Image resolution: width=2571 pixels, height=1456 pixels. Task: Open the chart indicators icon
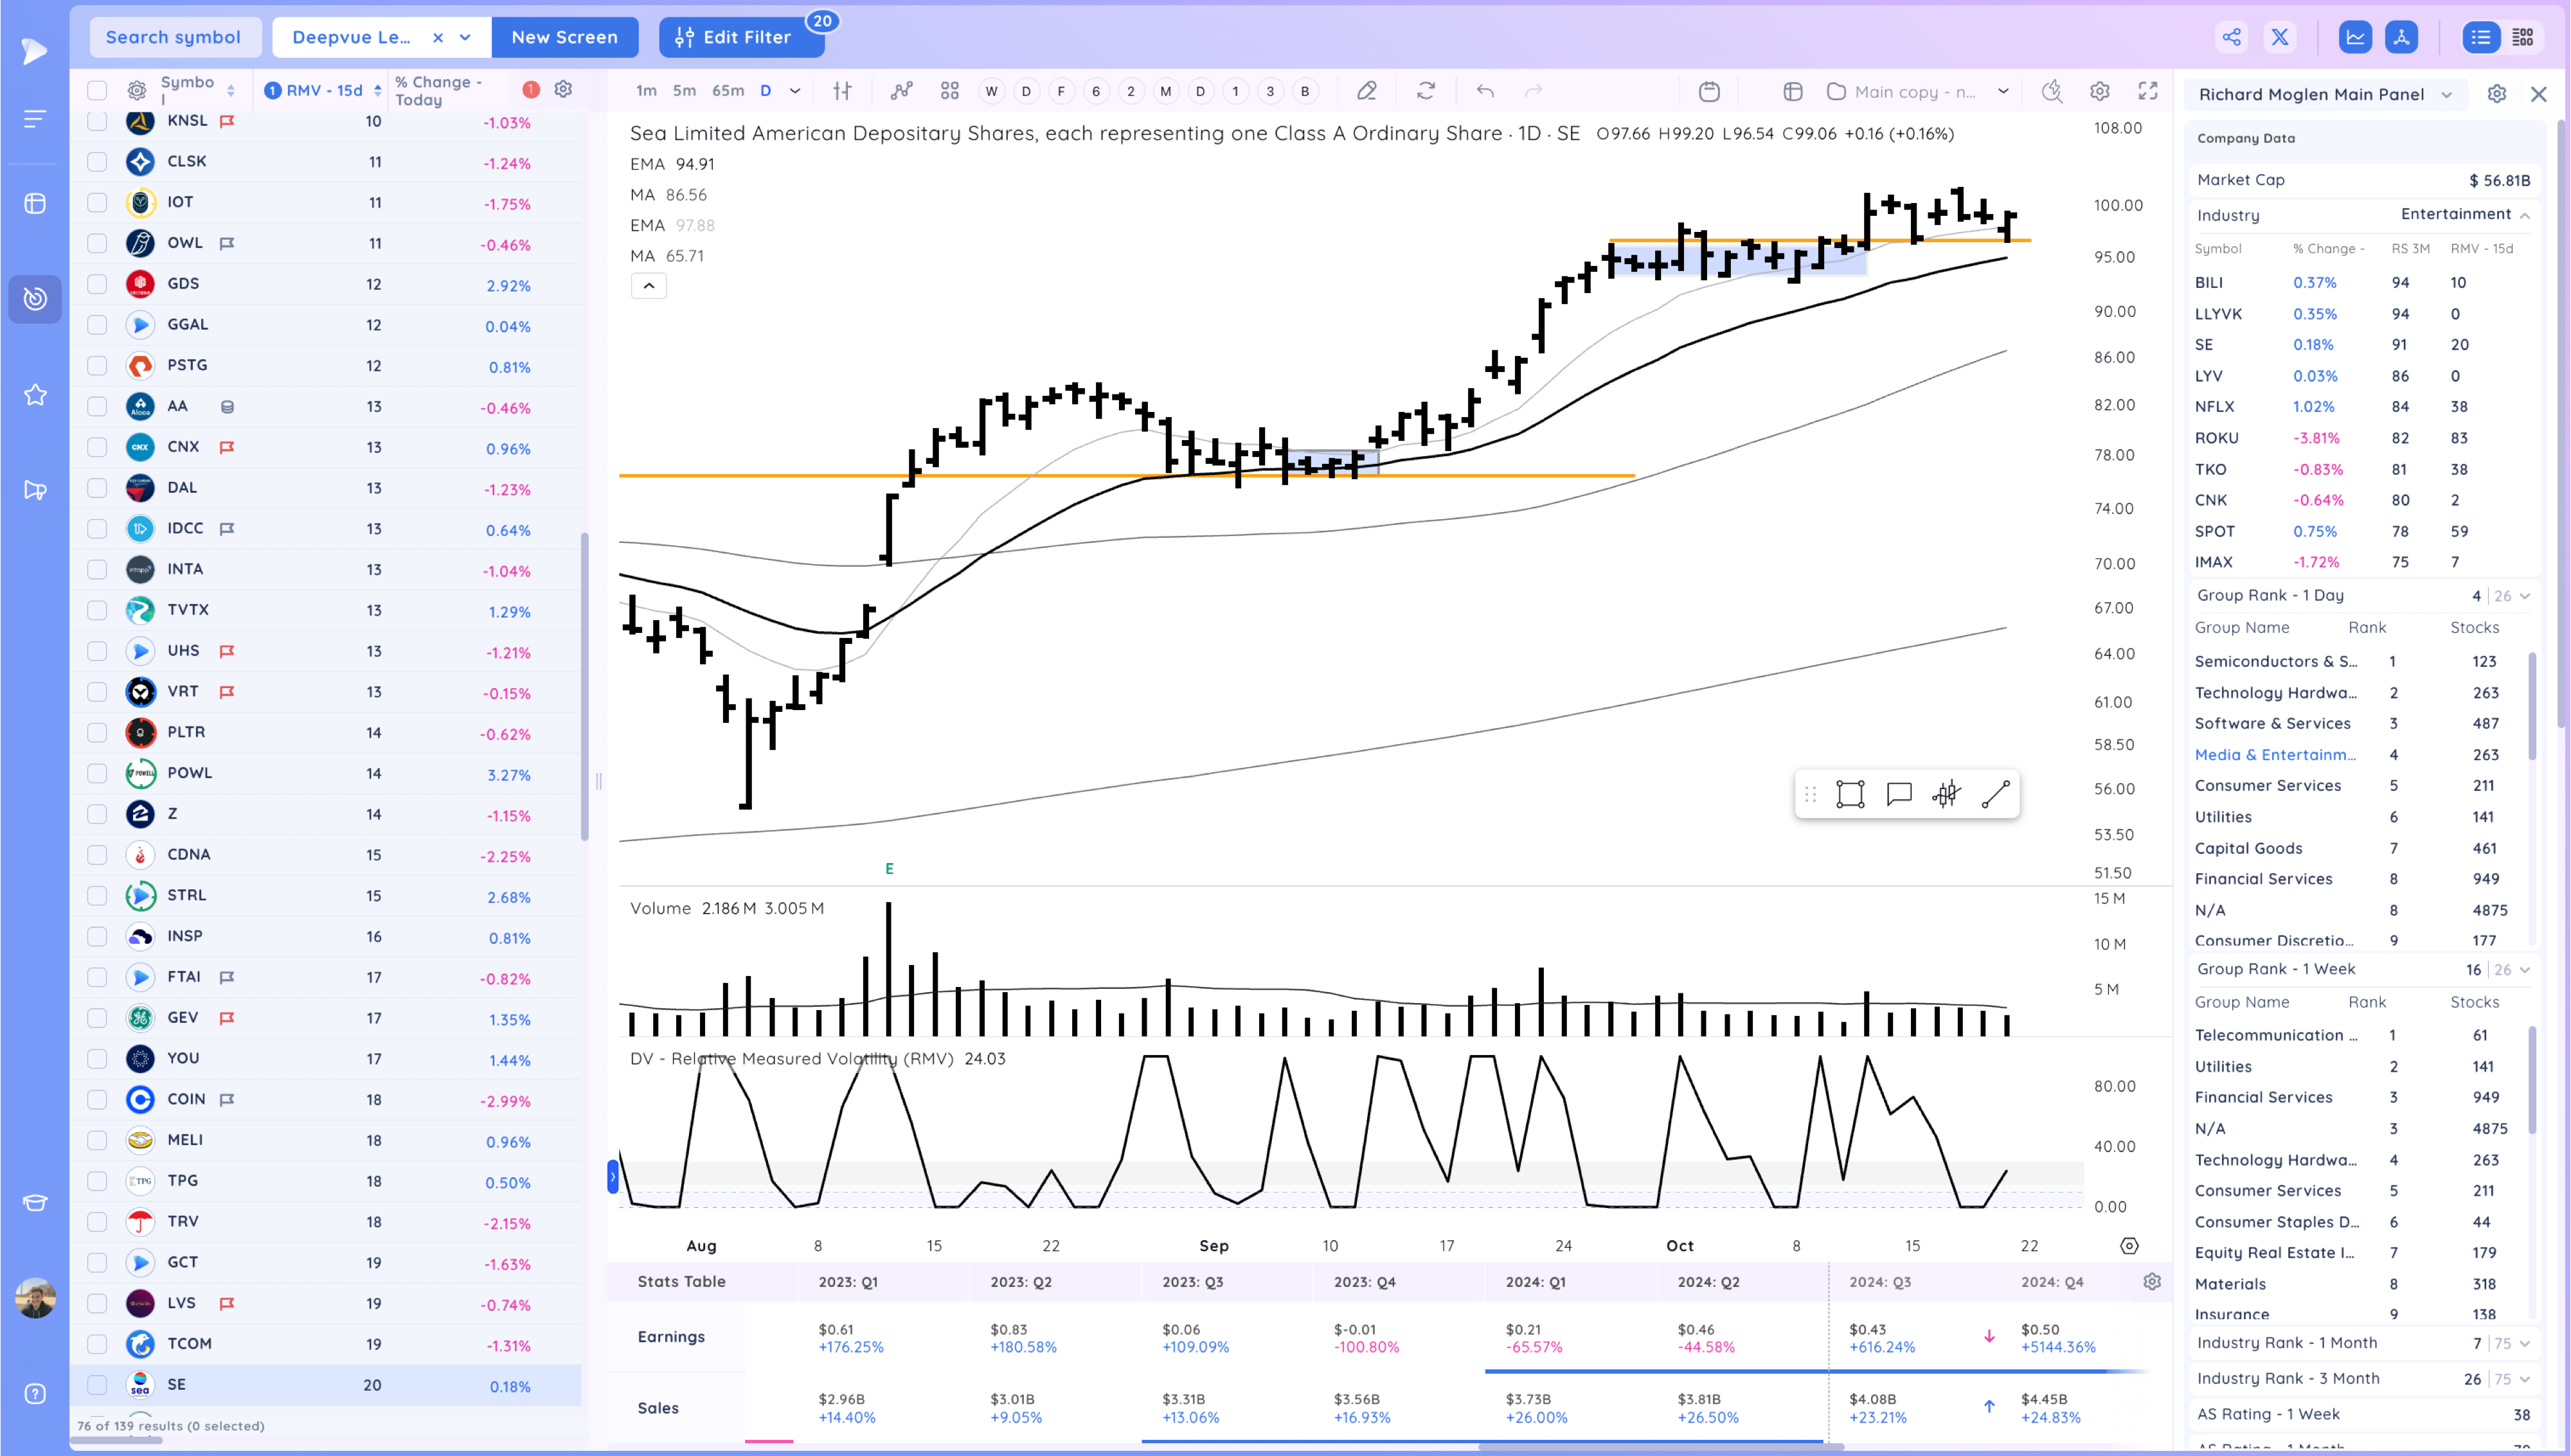pyautogui.click(x=901, y=91)
